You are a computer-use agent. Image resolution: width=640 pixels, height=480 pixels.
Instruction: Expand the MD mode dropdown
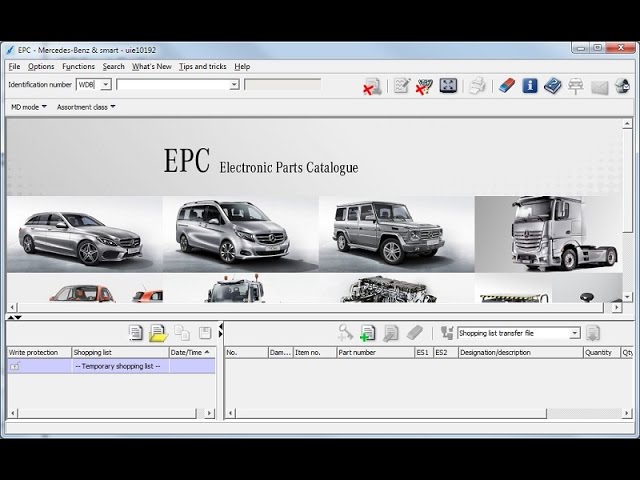[29, 107]
